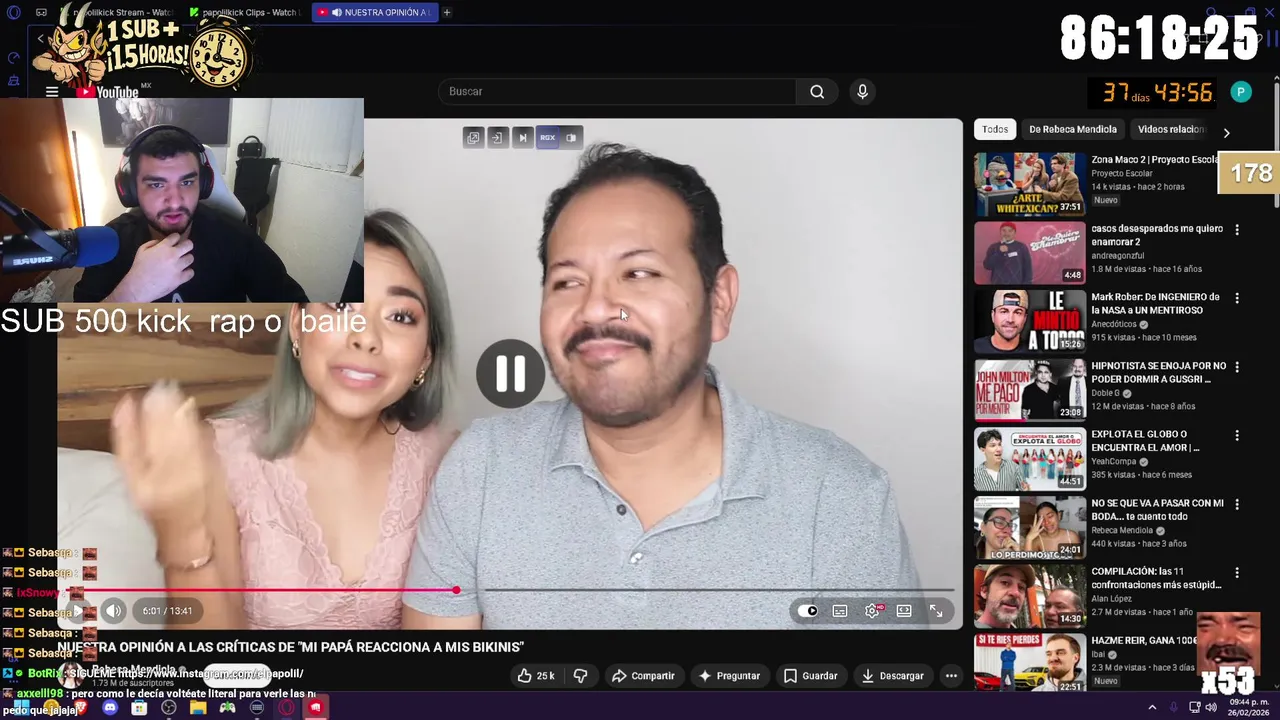
Task: Show more chips with the right arrow
Action: (x=1226, y=132)
